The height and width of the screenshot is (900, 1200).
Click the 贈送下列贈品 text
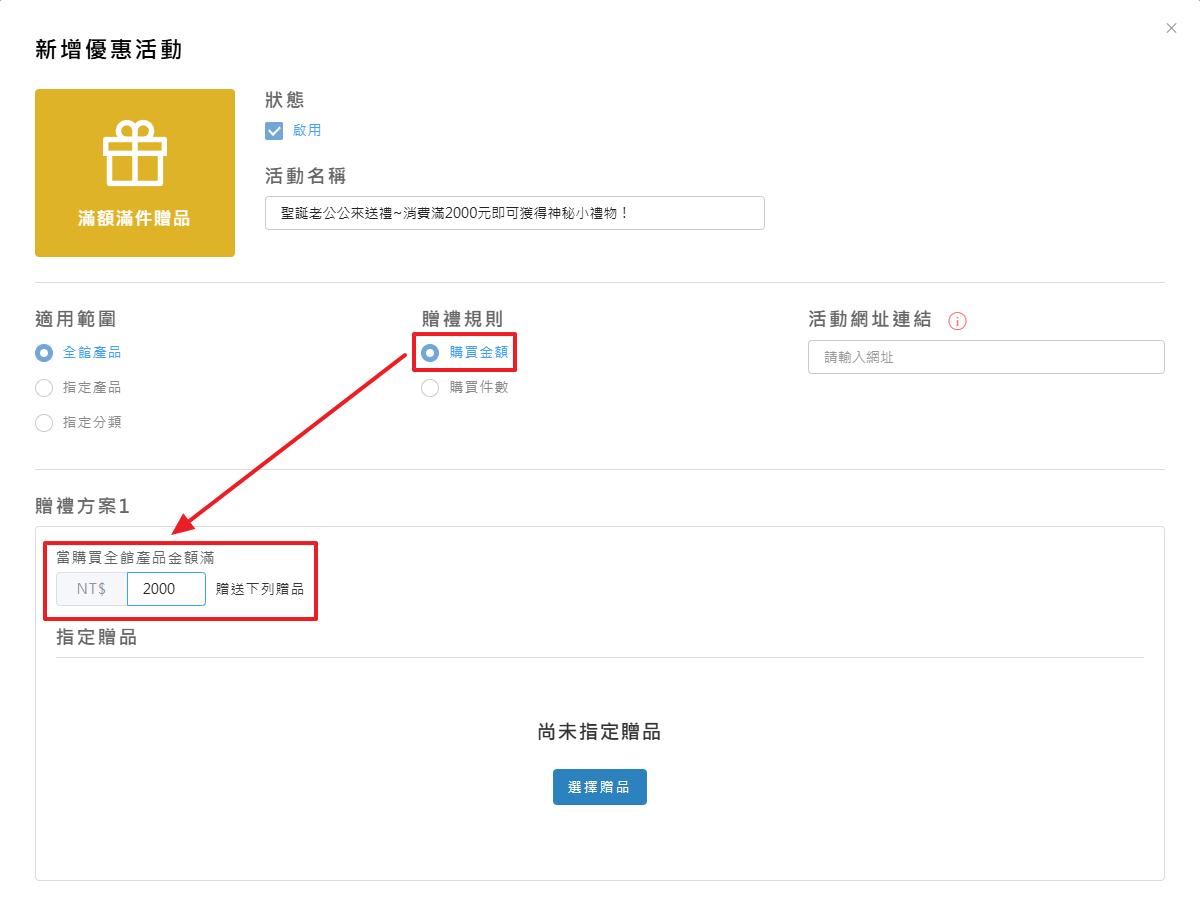click(x=260, y=589)
